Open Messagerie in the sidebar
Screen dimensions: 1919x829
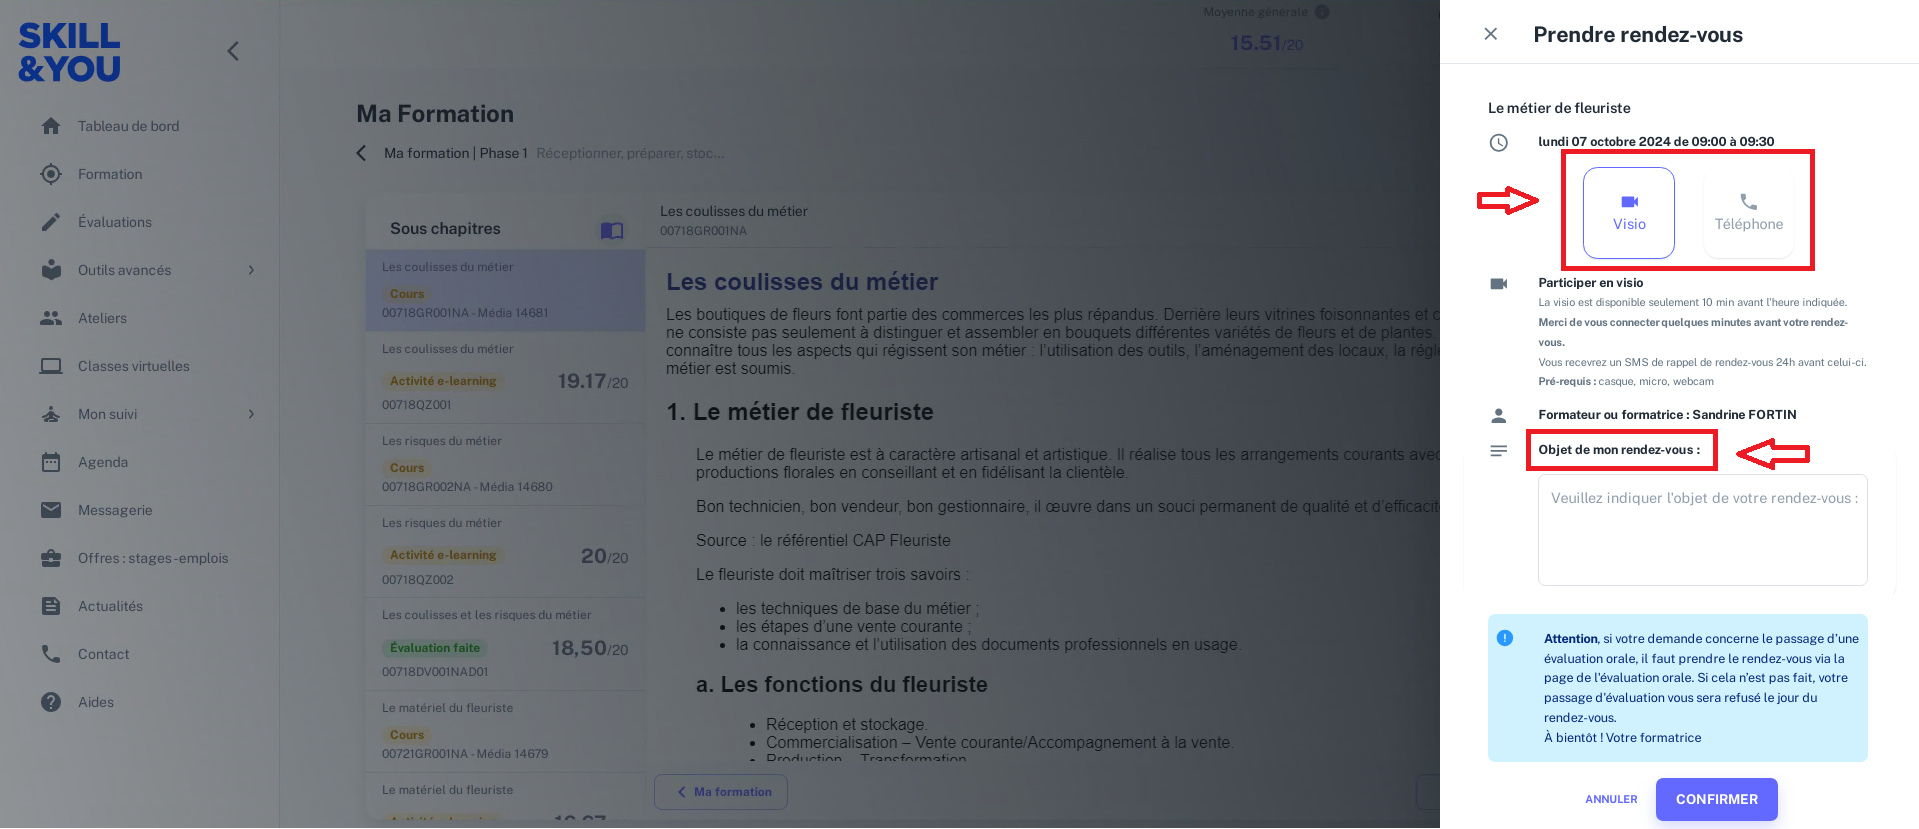(115, 510)
